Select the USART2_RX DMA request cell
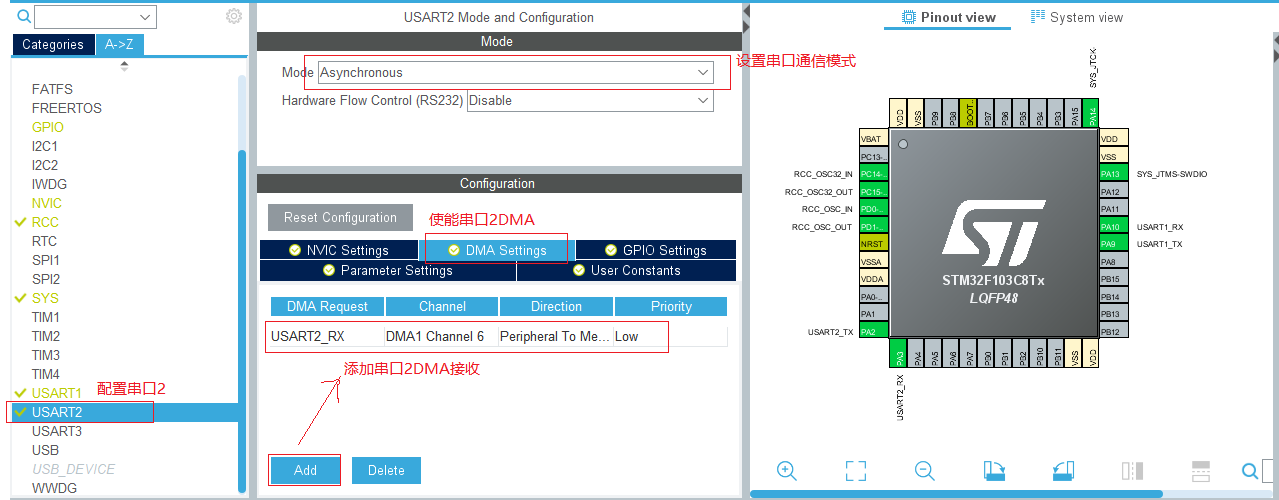The height and width of the screenshot is (500, 1279). click(x=327, y=336)
